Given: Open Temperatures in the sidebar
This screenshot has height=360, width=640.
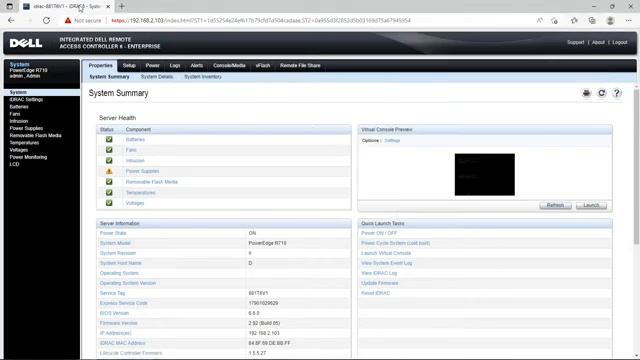Looking at the screenshot, I should tap(24, 143).
